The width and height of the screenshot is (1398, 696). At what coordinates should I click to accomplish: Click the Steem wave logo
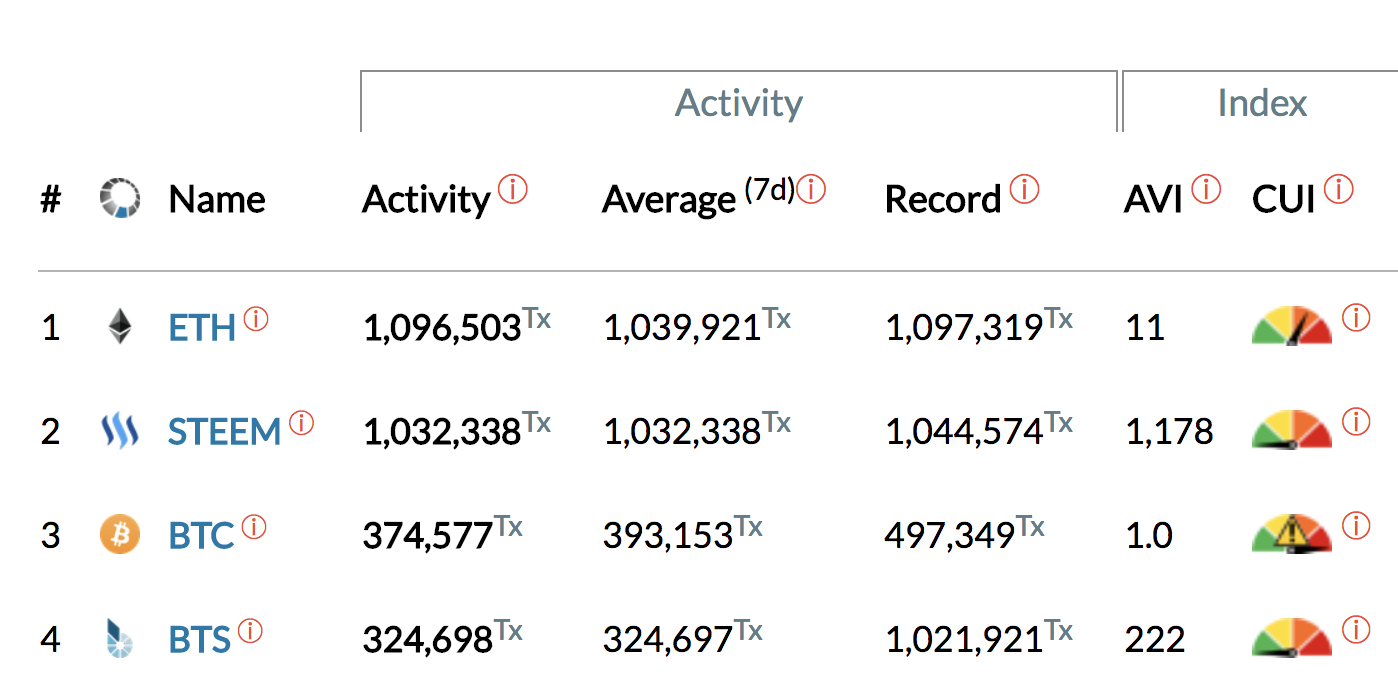coord(120,431)
